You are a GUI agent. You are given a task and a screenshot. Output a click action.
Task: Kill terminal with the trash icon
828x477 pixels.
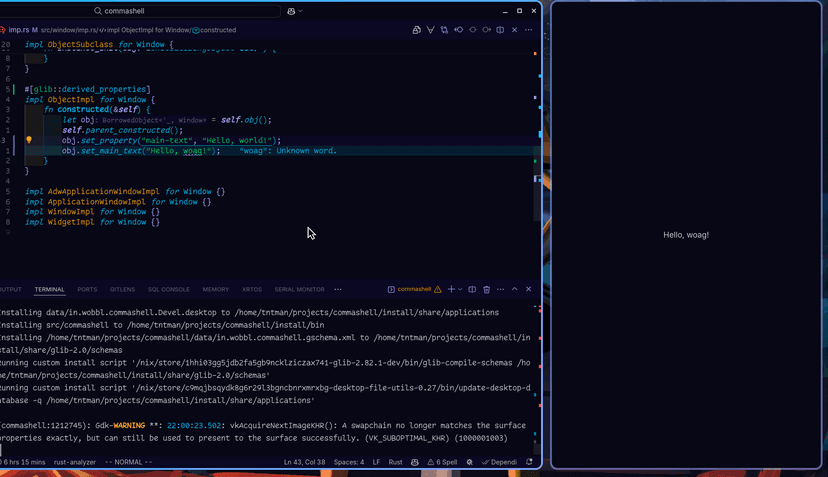486,289
